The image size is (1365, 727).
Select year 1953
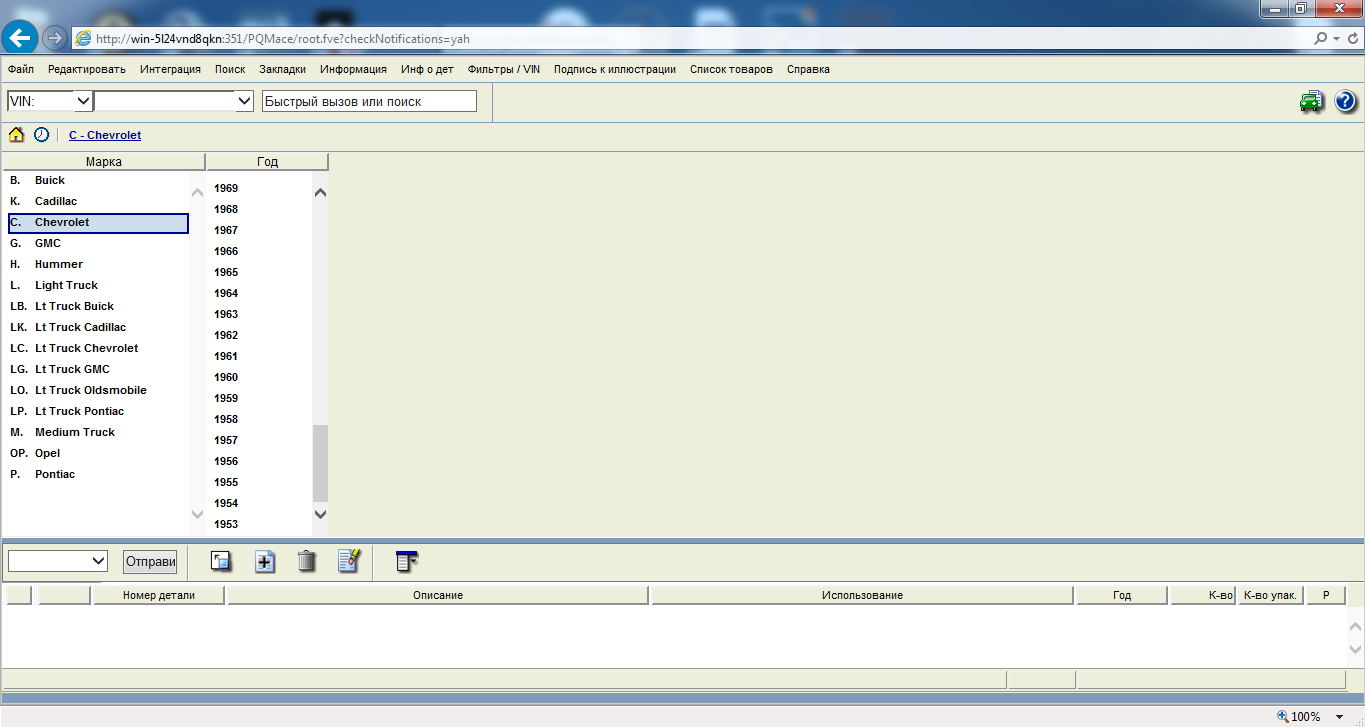226,524
